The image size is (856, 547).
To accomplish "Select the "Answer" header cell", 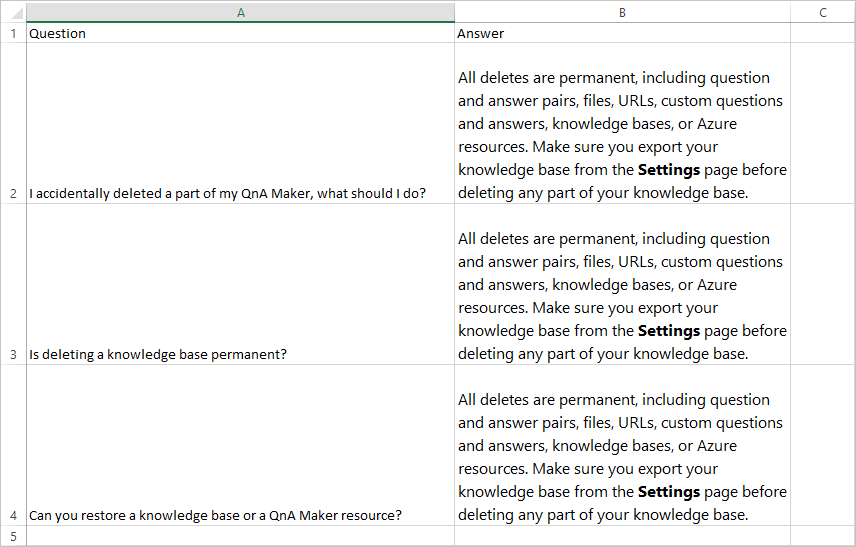I will [x=622, y=33].
